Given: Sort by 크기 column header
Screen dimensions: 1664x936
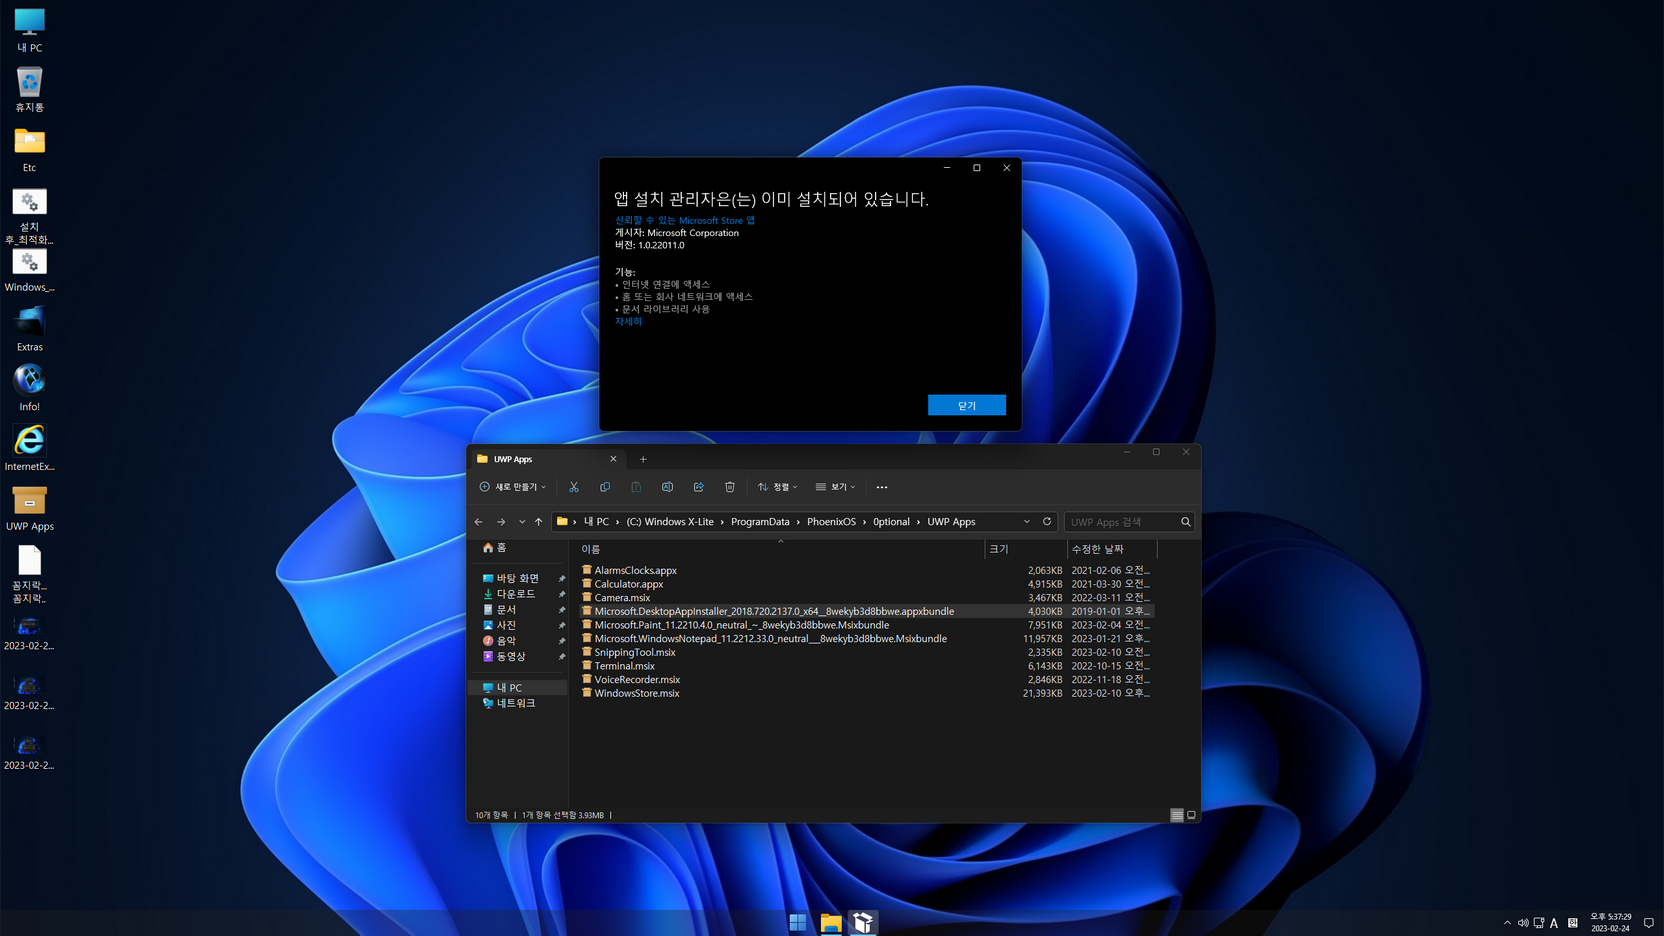Looking at the screenshot, I should pos(1024,549).
